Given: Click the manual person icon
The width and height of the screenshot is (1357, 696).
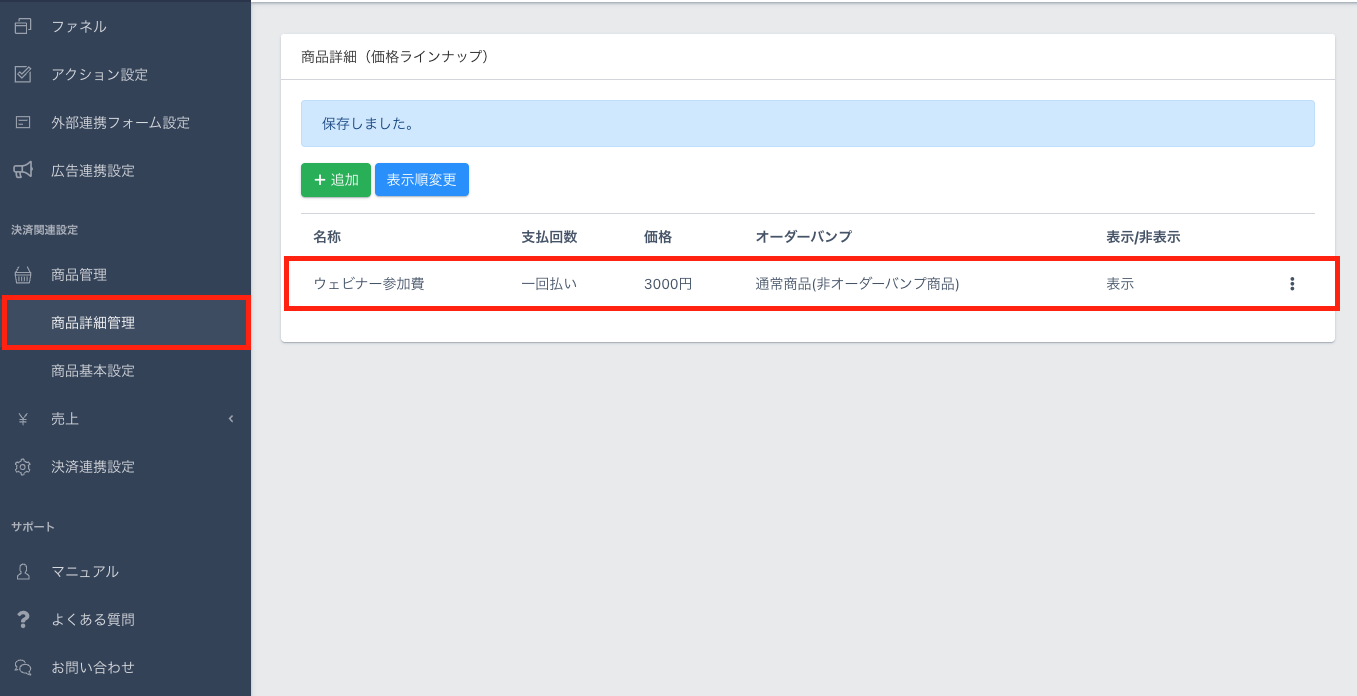Looking at the screenshot, I should pyautogui.click(x=23, y=572).
